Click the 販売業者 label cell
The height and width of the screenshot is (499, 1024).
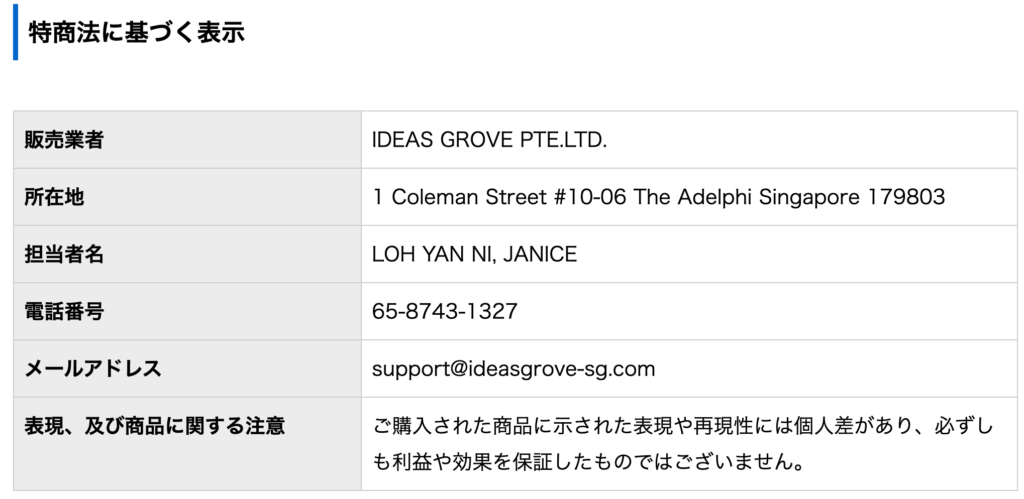(187, 140)
